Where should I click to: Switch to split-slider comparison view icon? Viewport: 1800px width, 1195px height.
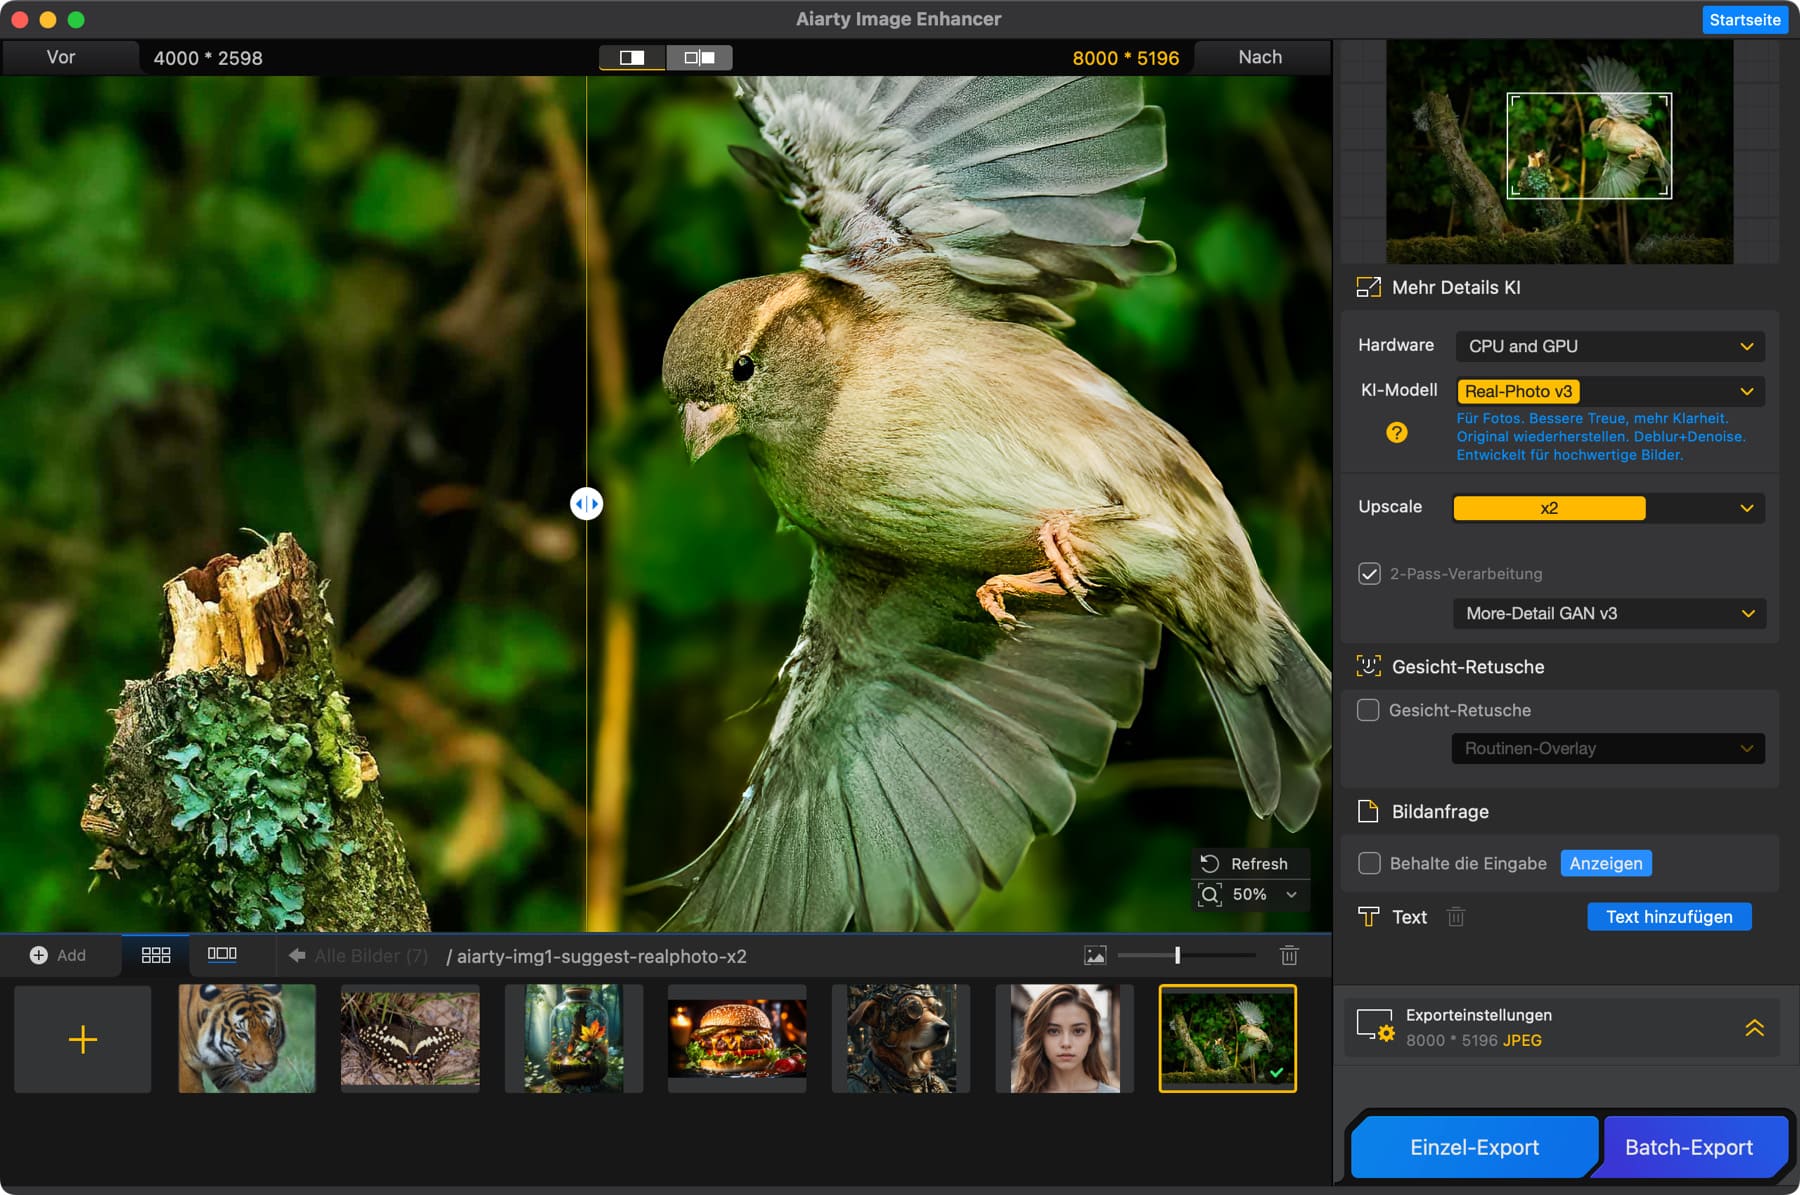pyautogui.click(x=632, y=58)
